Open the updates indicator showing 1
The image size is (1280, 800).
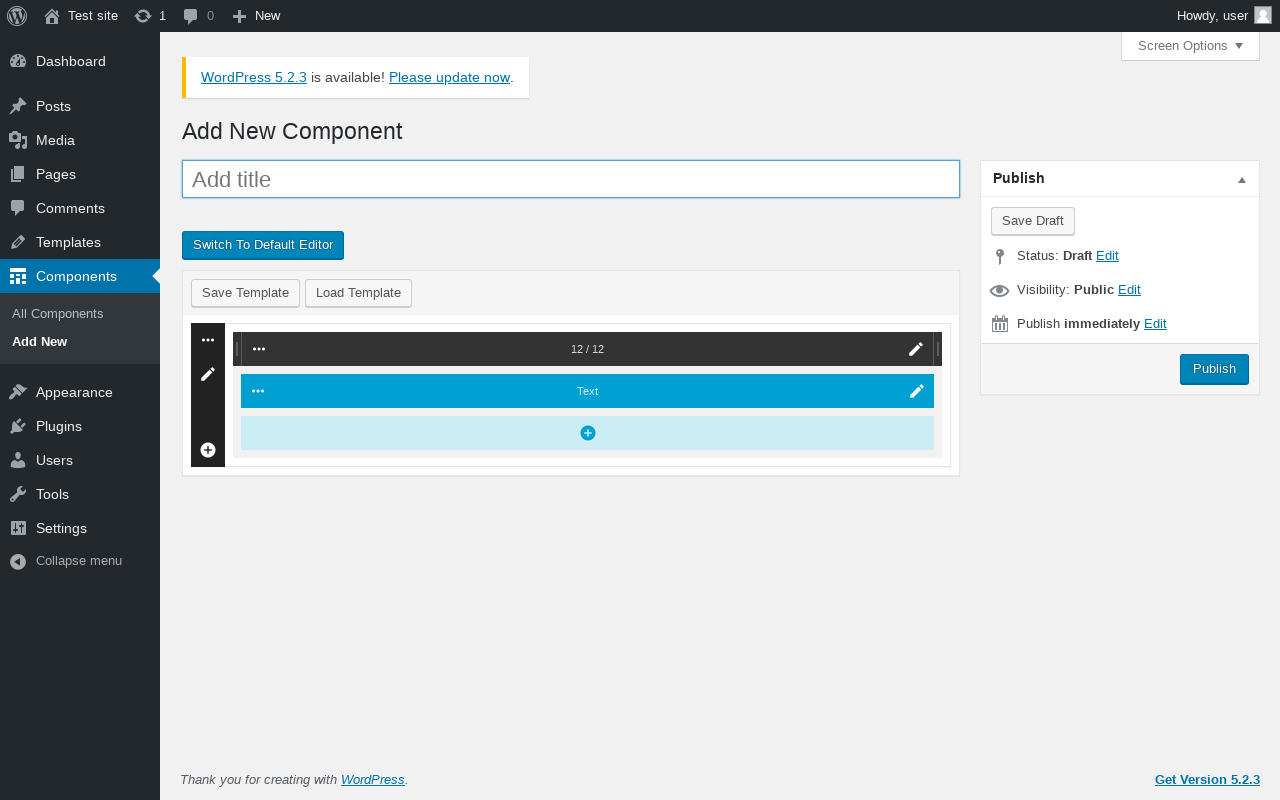tap(150, 16)
